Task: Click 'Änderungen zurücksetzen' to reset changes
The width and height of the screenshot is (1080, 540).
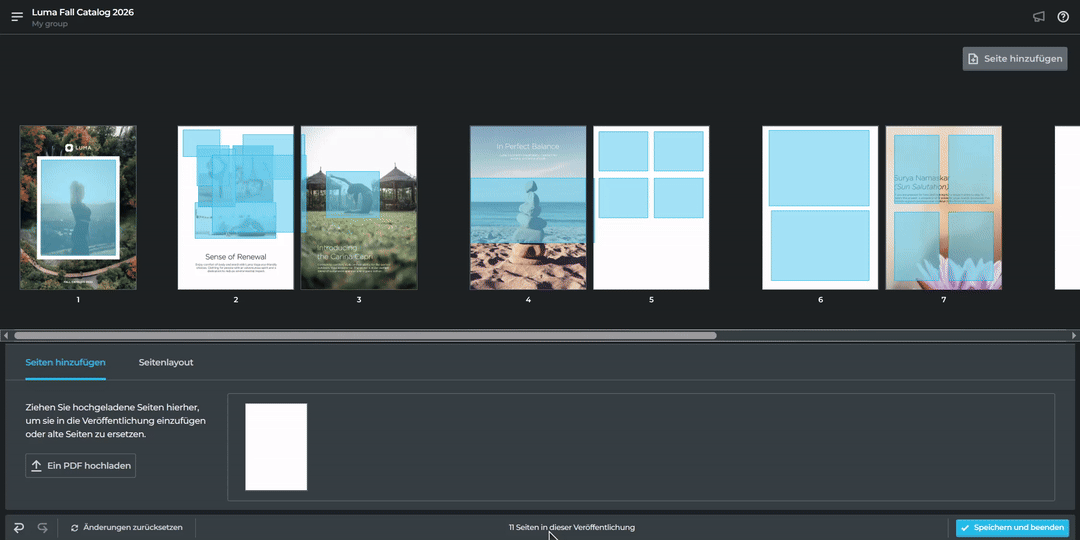Action: point(127,527)
